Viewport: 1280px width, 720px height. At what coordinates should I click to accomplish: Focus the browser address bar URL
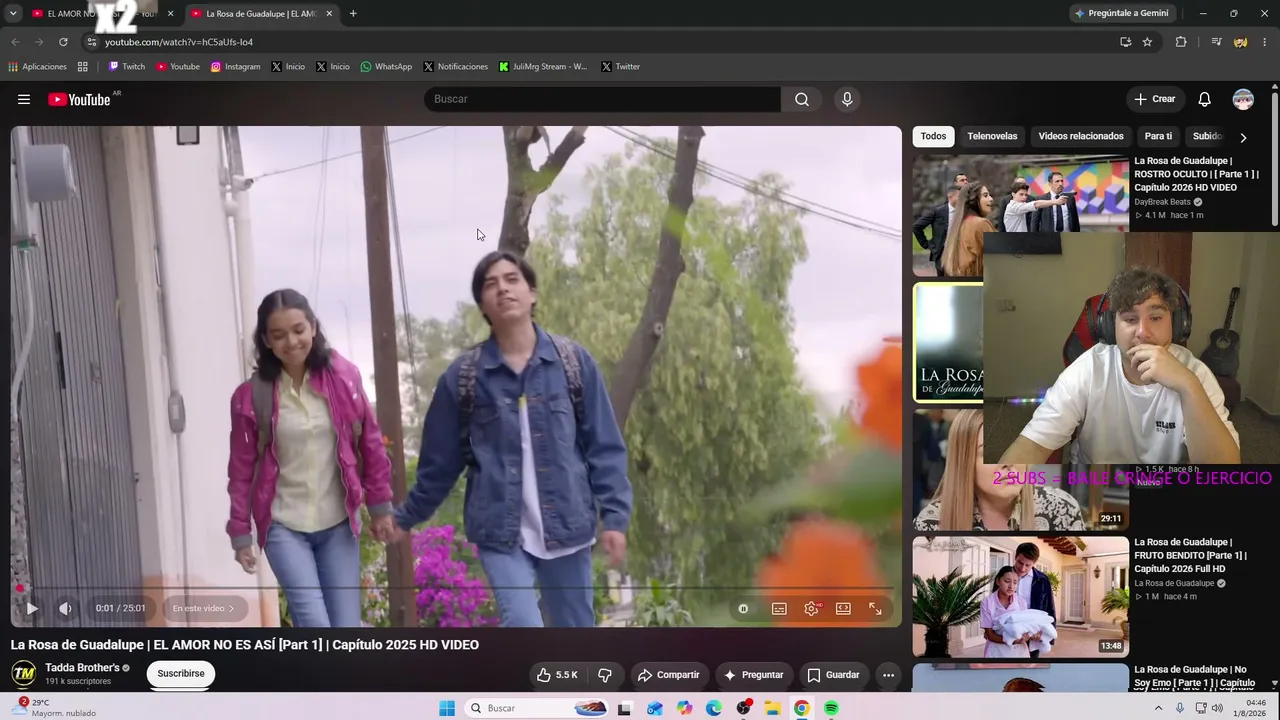[x=179, y=42]
